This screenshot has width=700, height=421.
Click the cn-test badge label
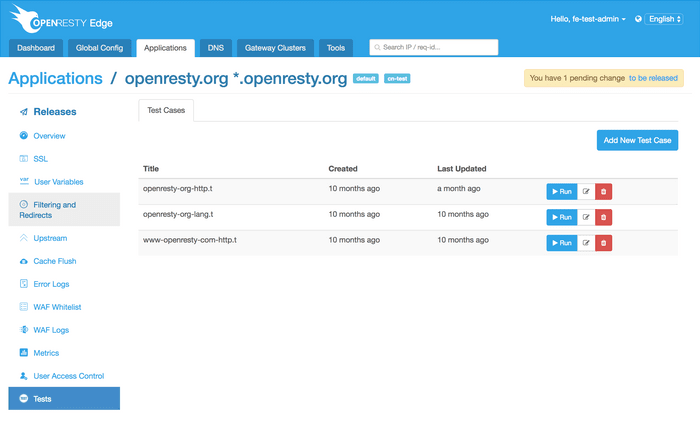point(397,79)
